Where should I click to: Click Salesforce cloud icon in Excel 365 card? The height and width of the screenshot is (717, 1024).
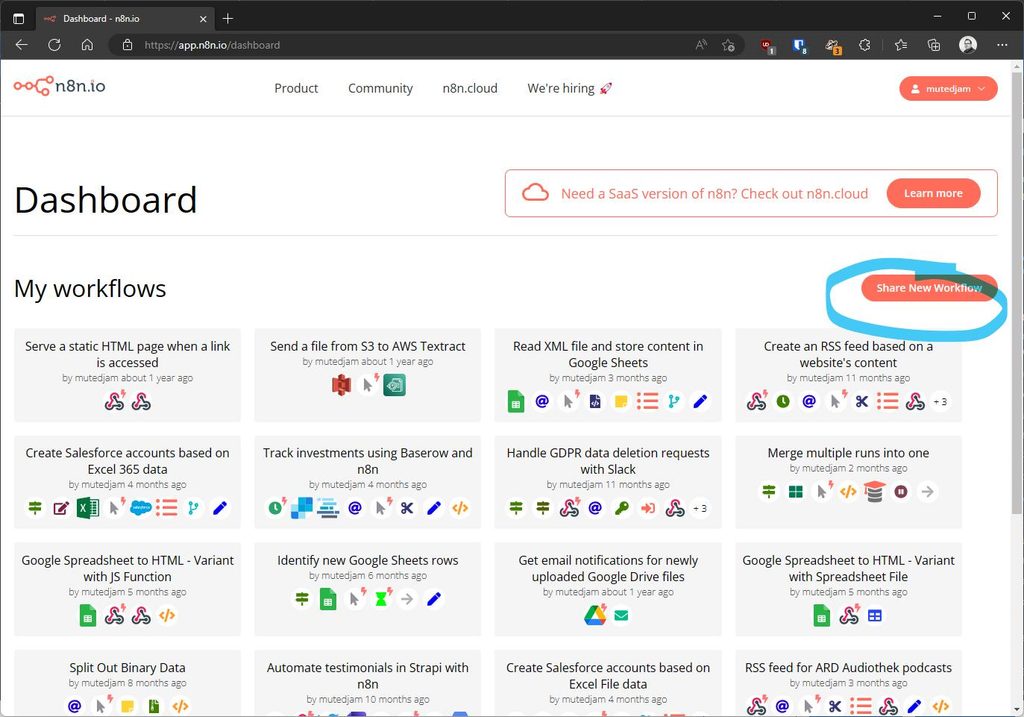click(140, 508)
